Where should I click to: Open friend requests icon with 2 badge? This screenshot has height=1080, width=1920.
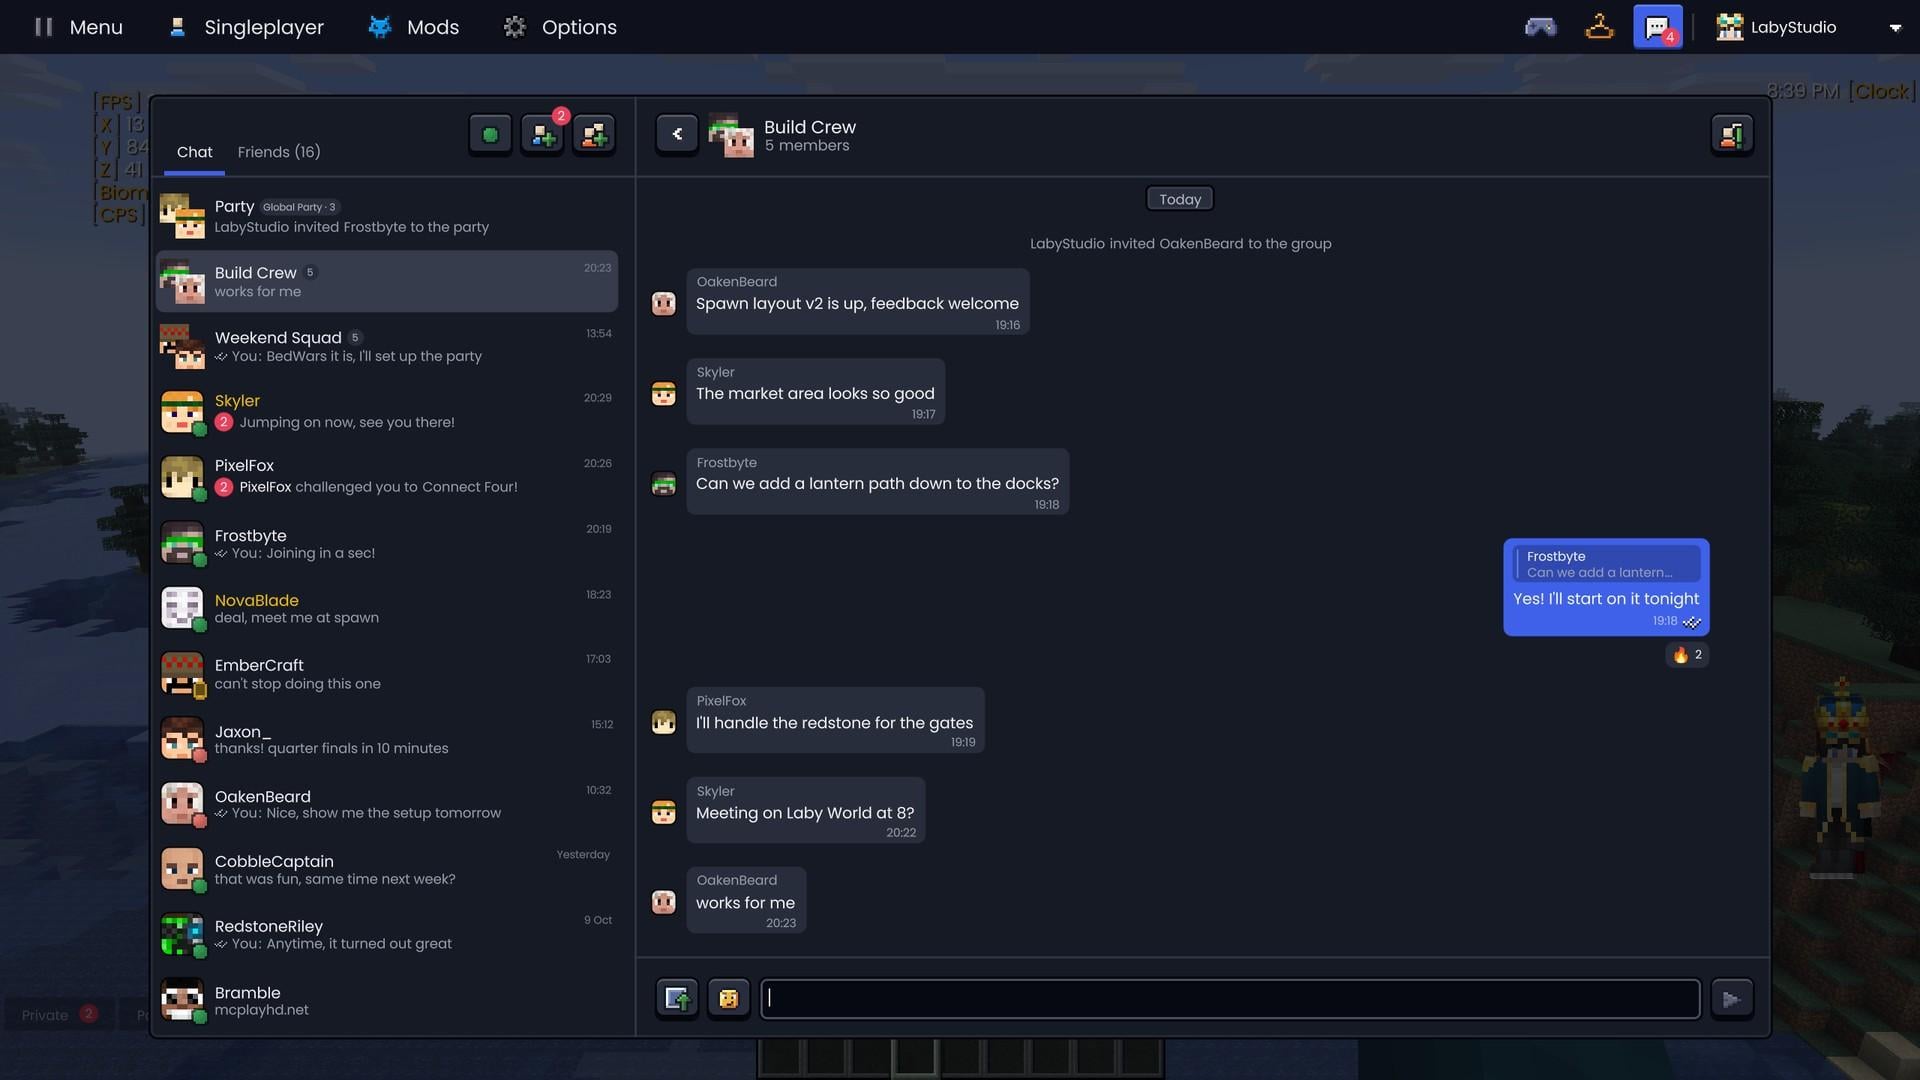tap(542, 135)
